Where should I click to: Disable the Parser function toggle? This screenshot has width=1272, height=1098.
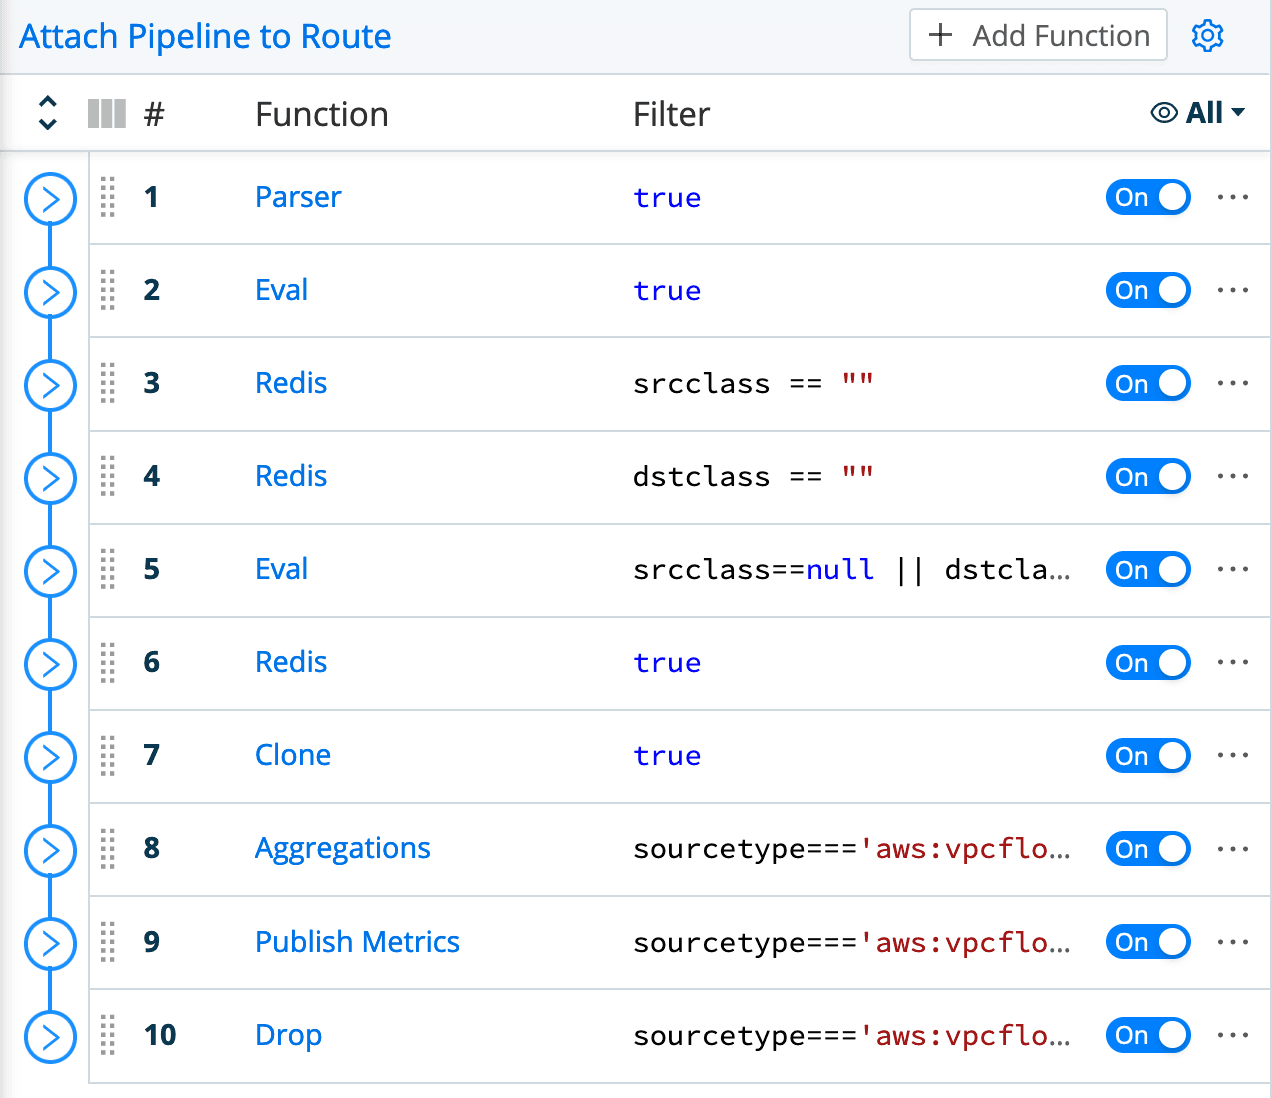pos(1147,197)
